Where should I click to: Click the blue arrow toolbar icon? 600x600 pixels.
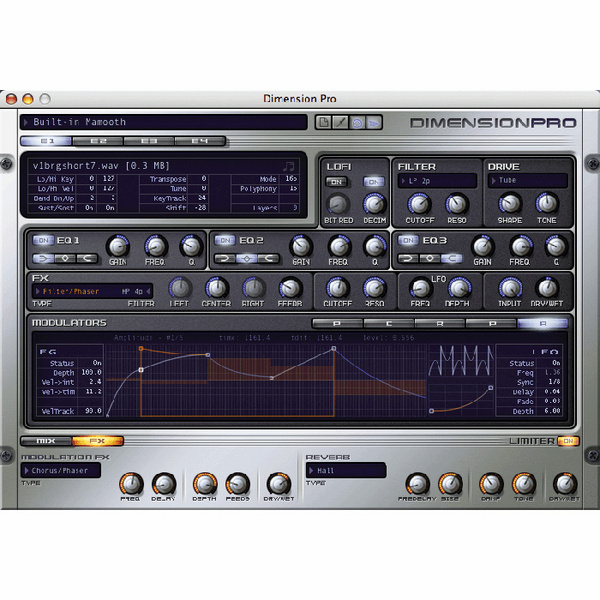[x=374, y=122]
